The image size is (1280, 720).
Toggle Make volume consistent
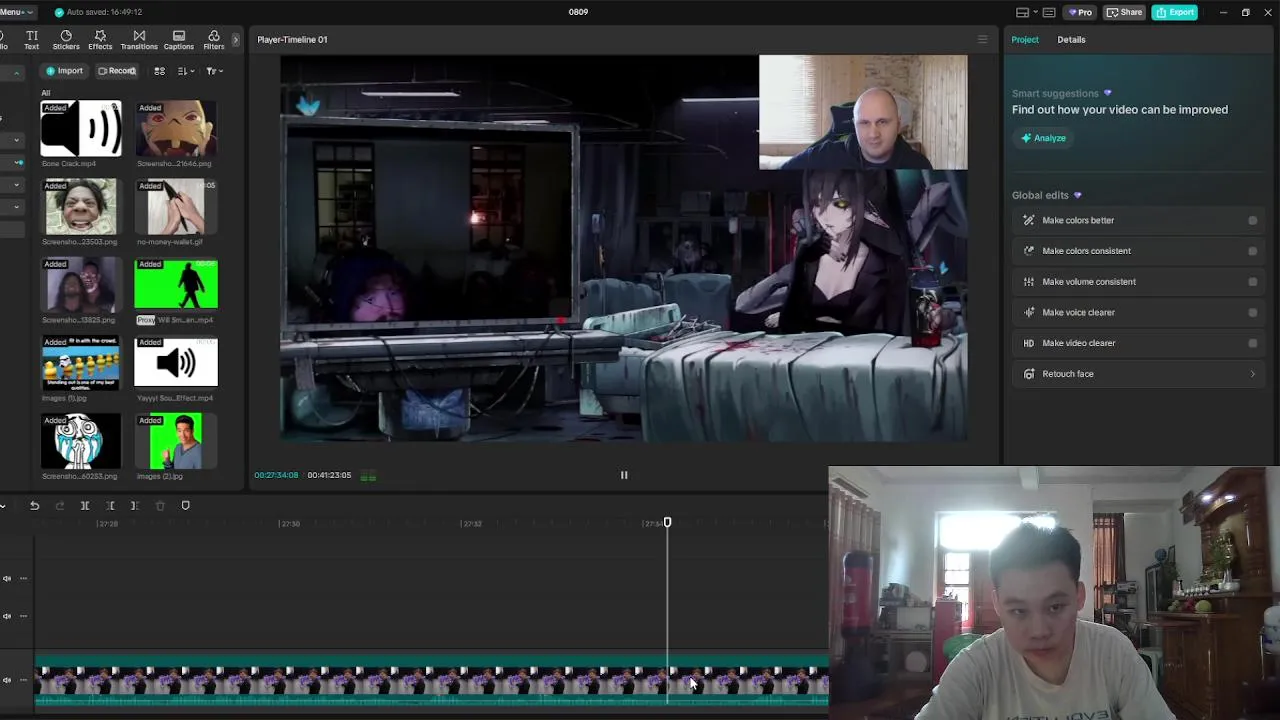[x=1252, y=282]
